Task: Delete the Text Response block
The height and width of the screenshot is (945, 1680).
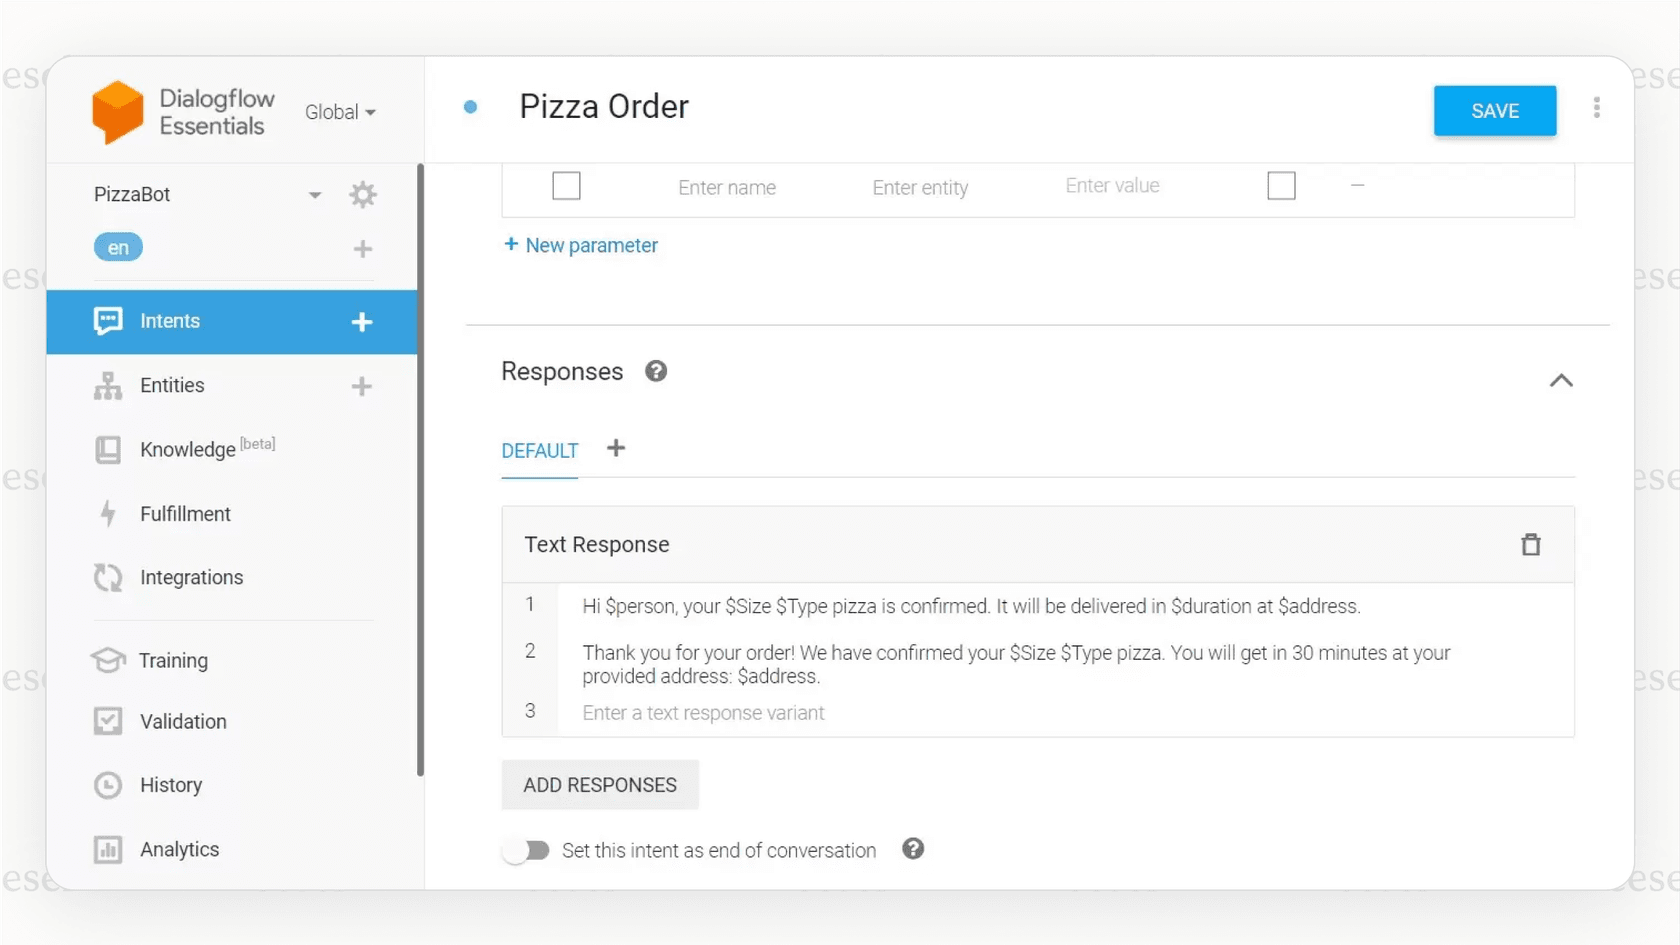Action: pyautogui.click(x=1530, y=544)
